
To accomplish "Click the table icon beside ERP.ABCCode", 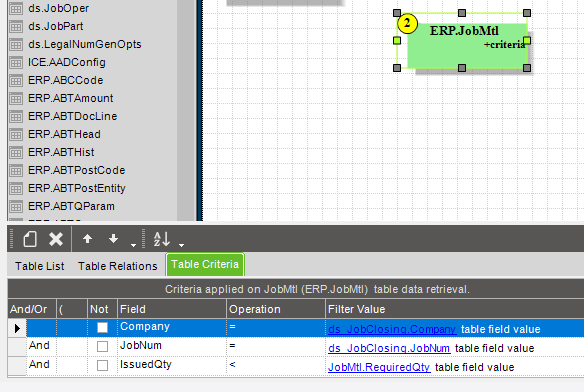I will point(16,80).
